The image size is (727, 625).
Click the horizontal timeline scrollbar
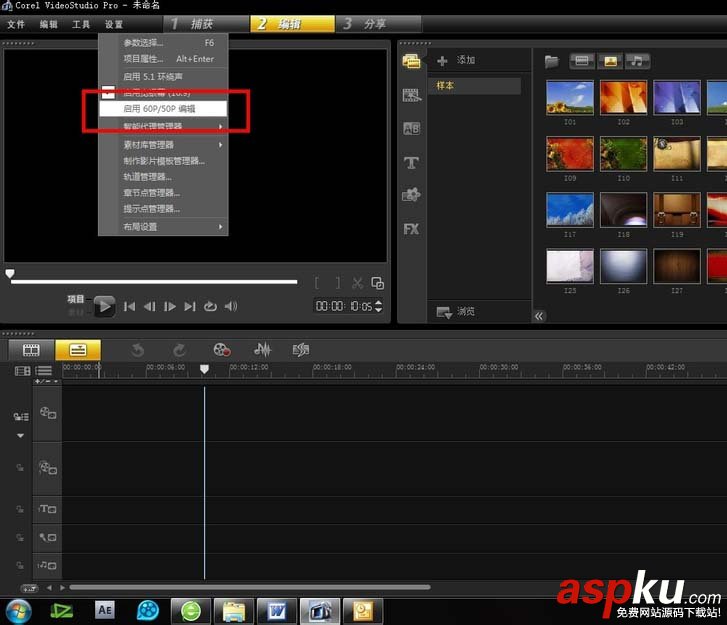click(x=249, y=587)
